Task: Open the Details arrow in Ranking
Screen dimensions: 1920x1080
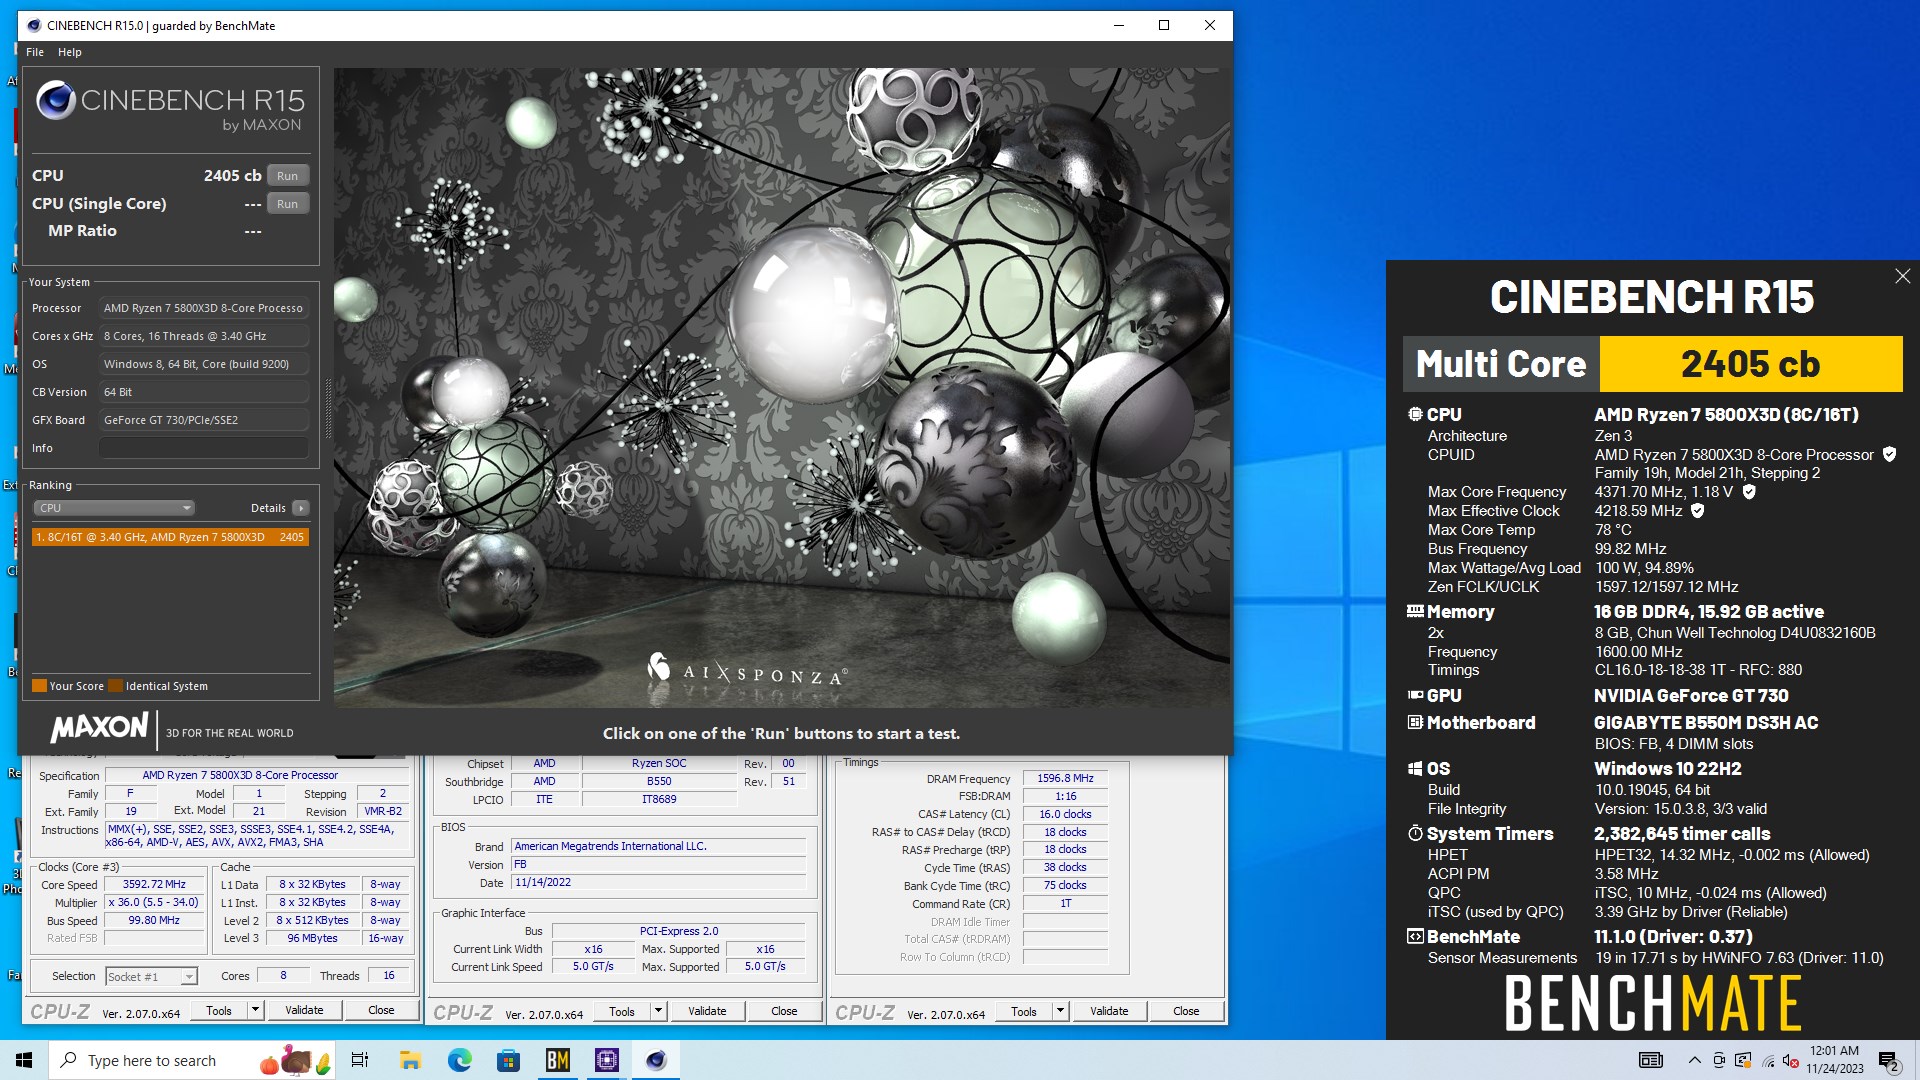Action: coord(300,508)
